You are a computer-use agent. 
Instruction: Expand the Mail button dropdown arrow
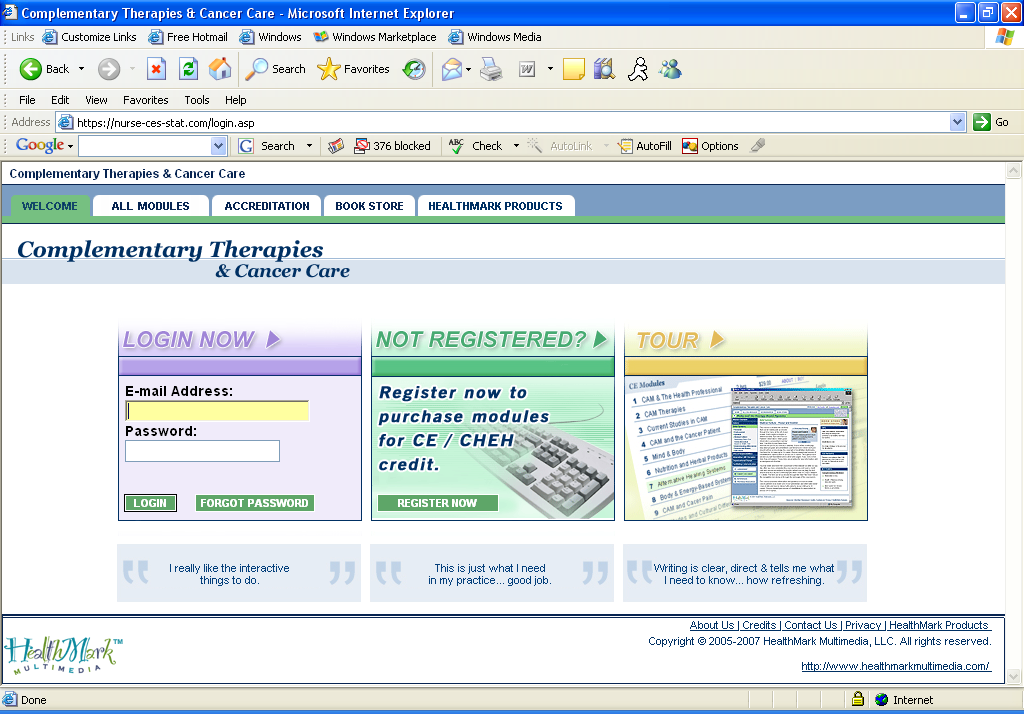[468, 69]
